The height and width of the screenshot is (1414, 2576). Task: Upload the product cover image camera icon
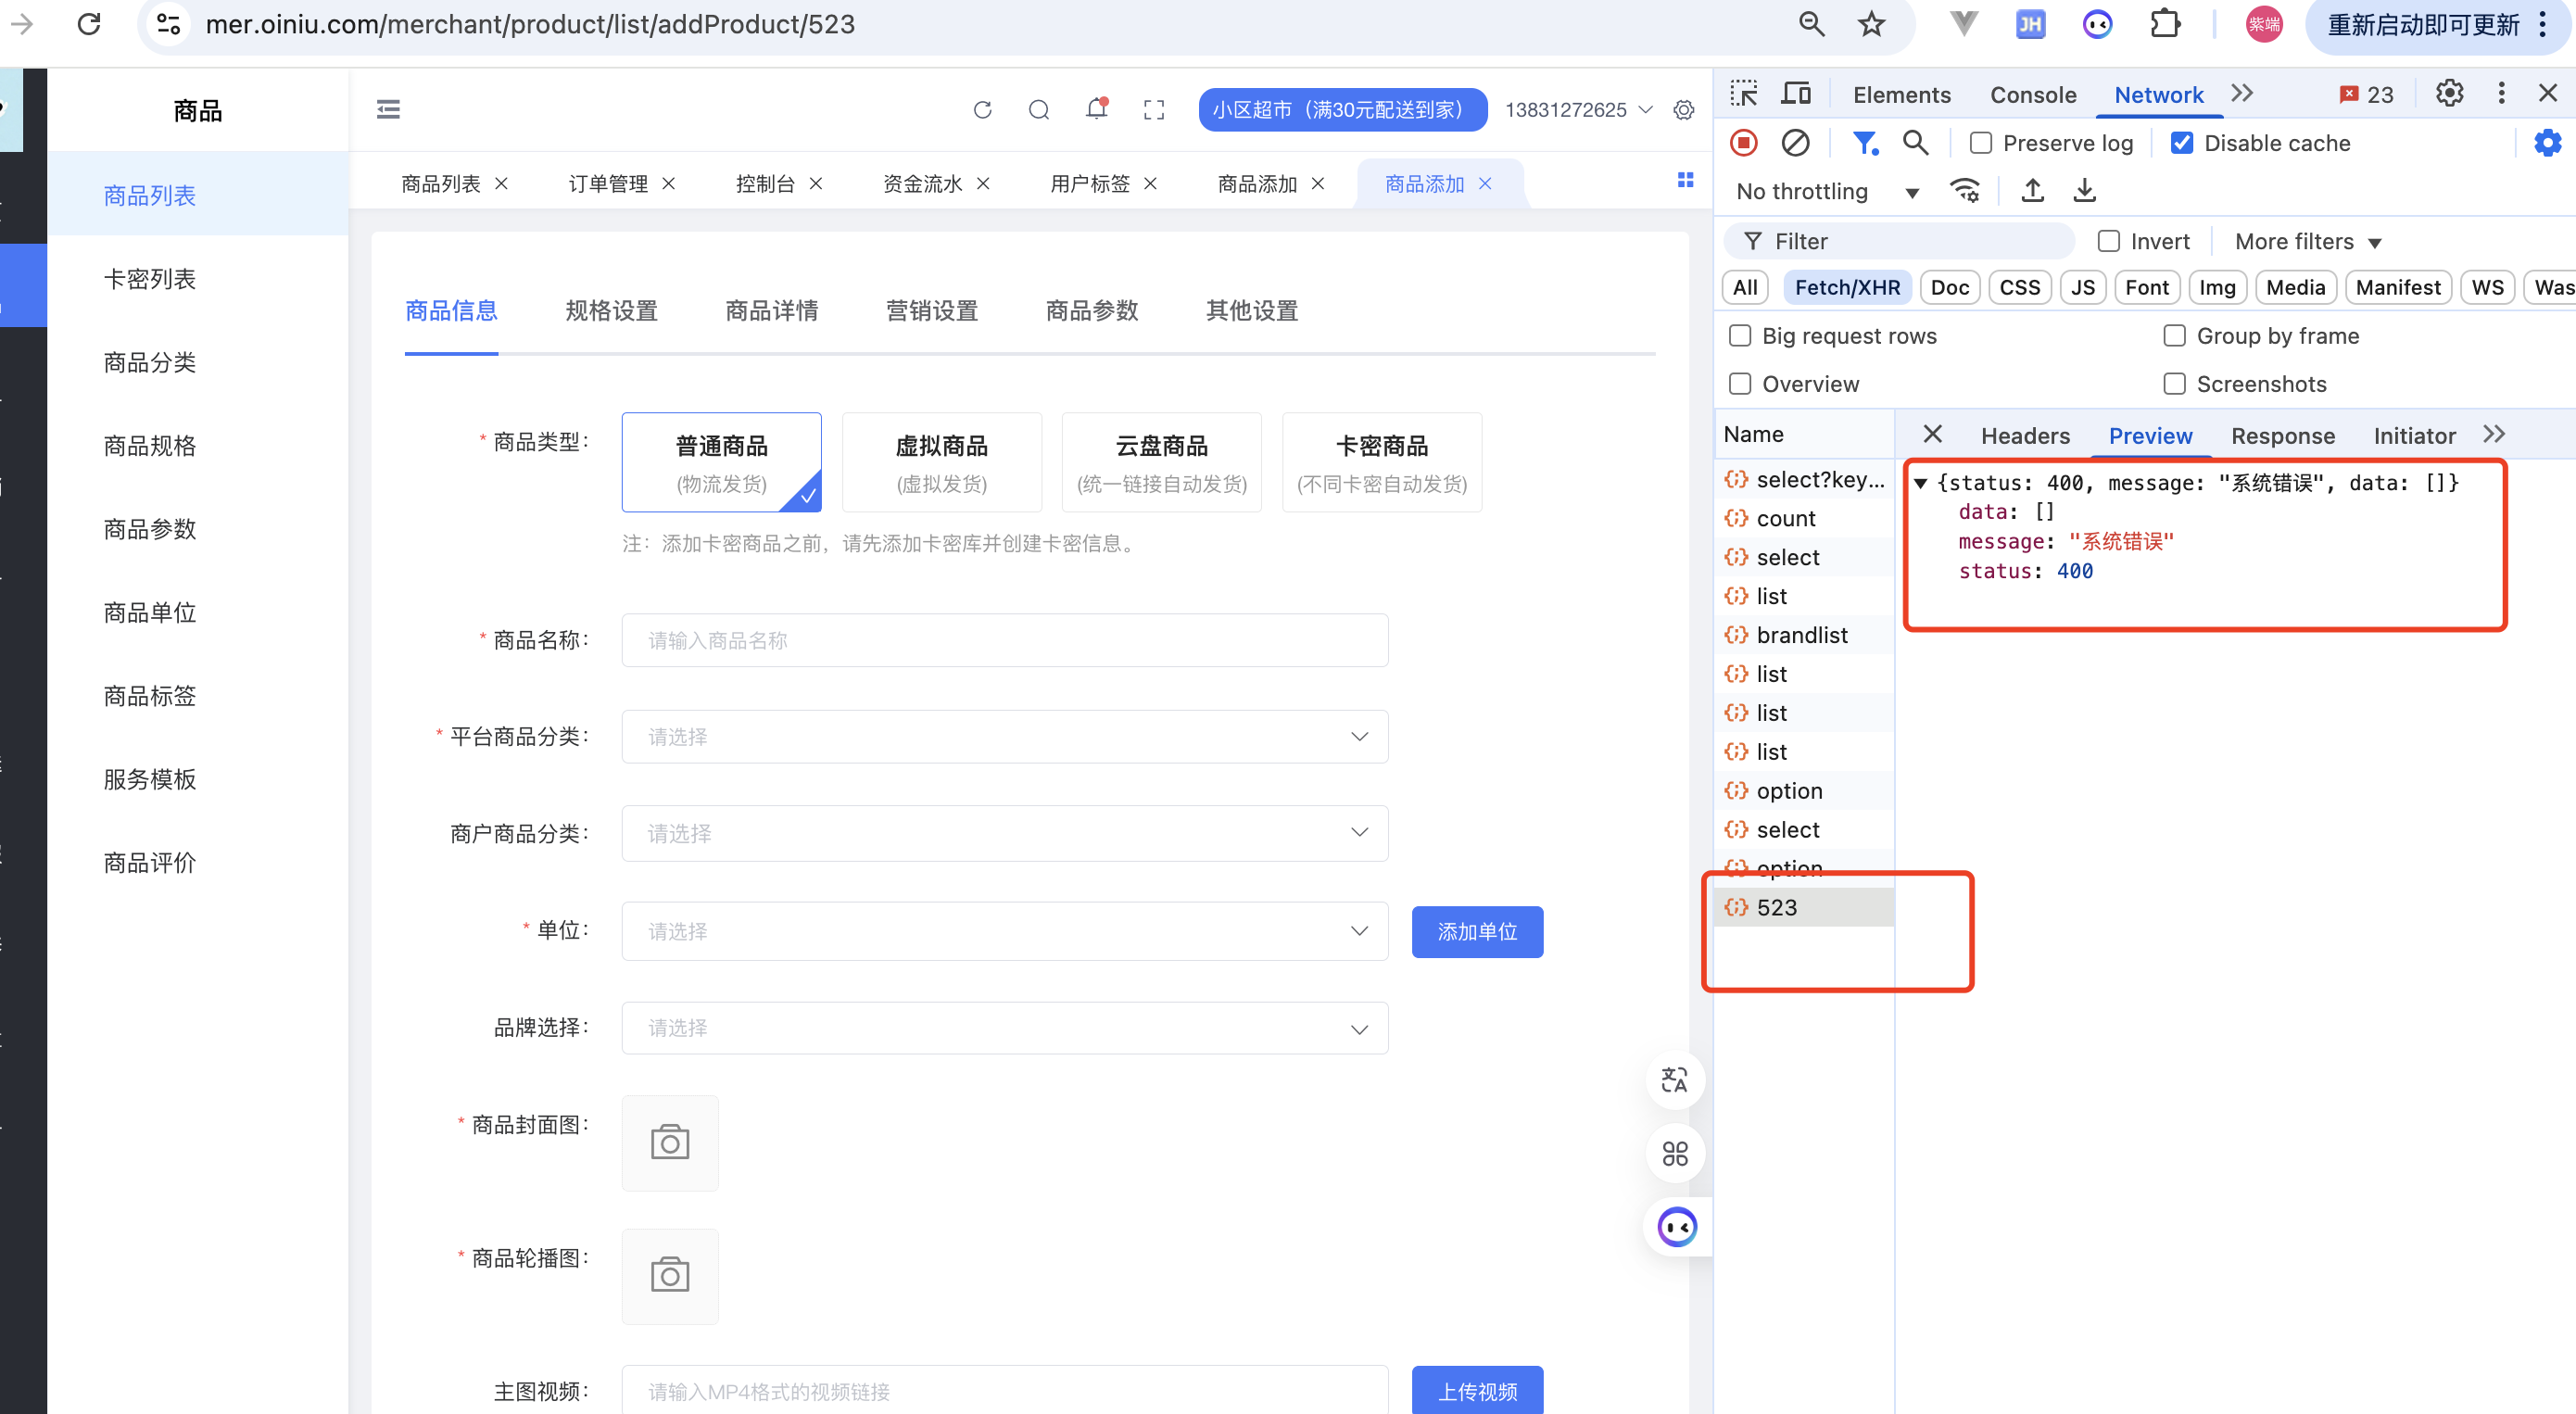tap(670, 1143)
